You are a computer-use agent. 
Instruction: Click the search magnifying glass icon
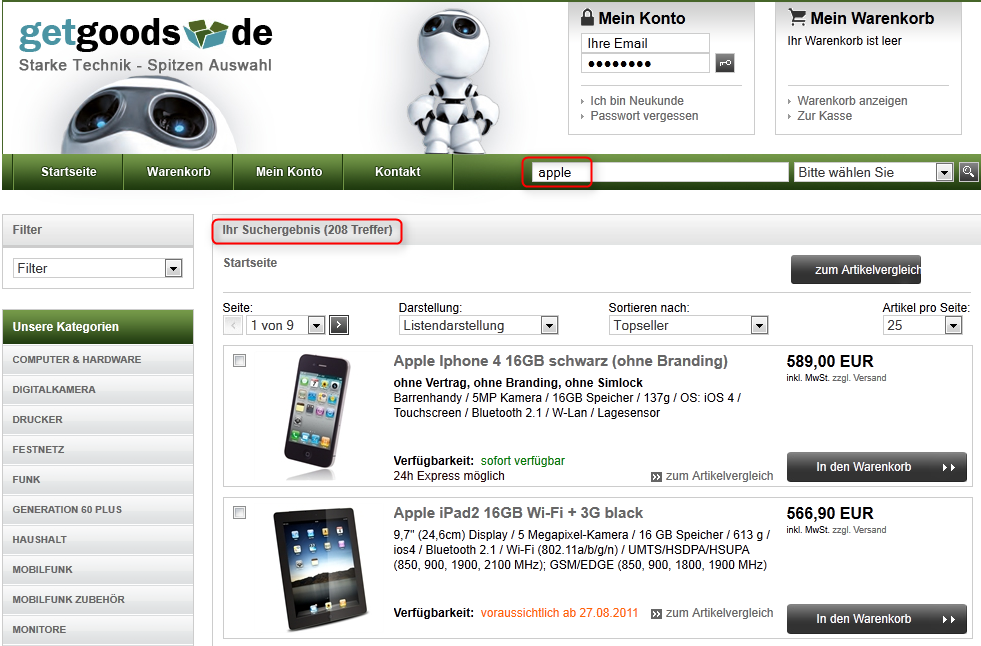click(x=967, y=171)
